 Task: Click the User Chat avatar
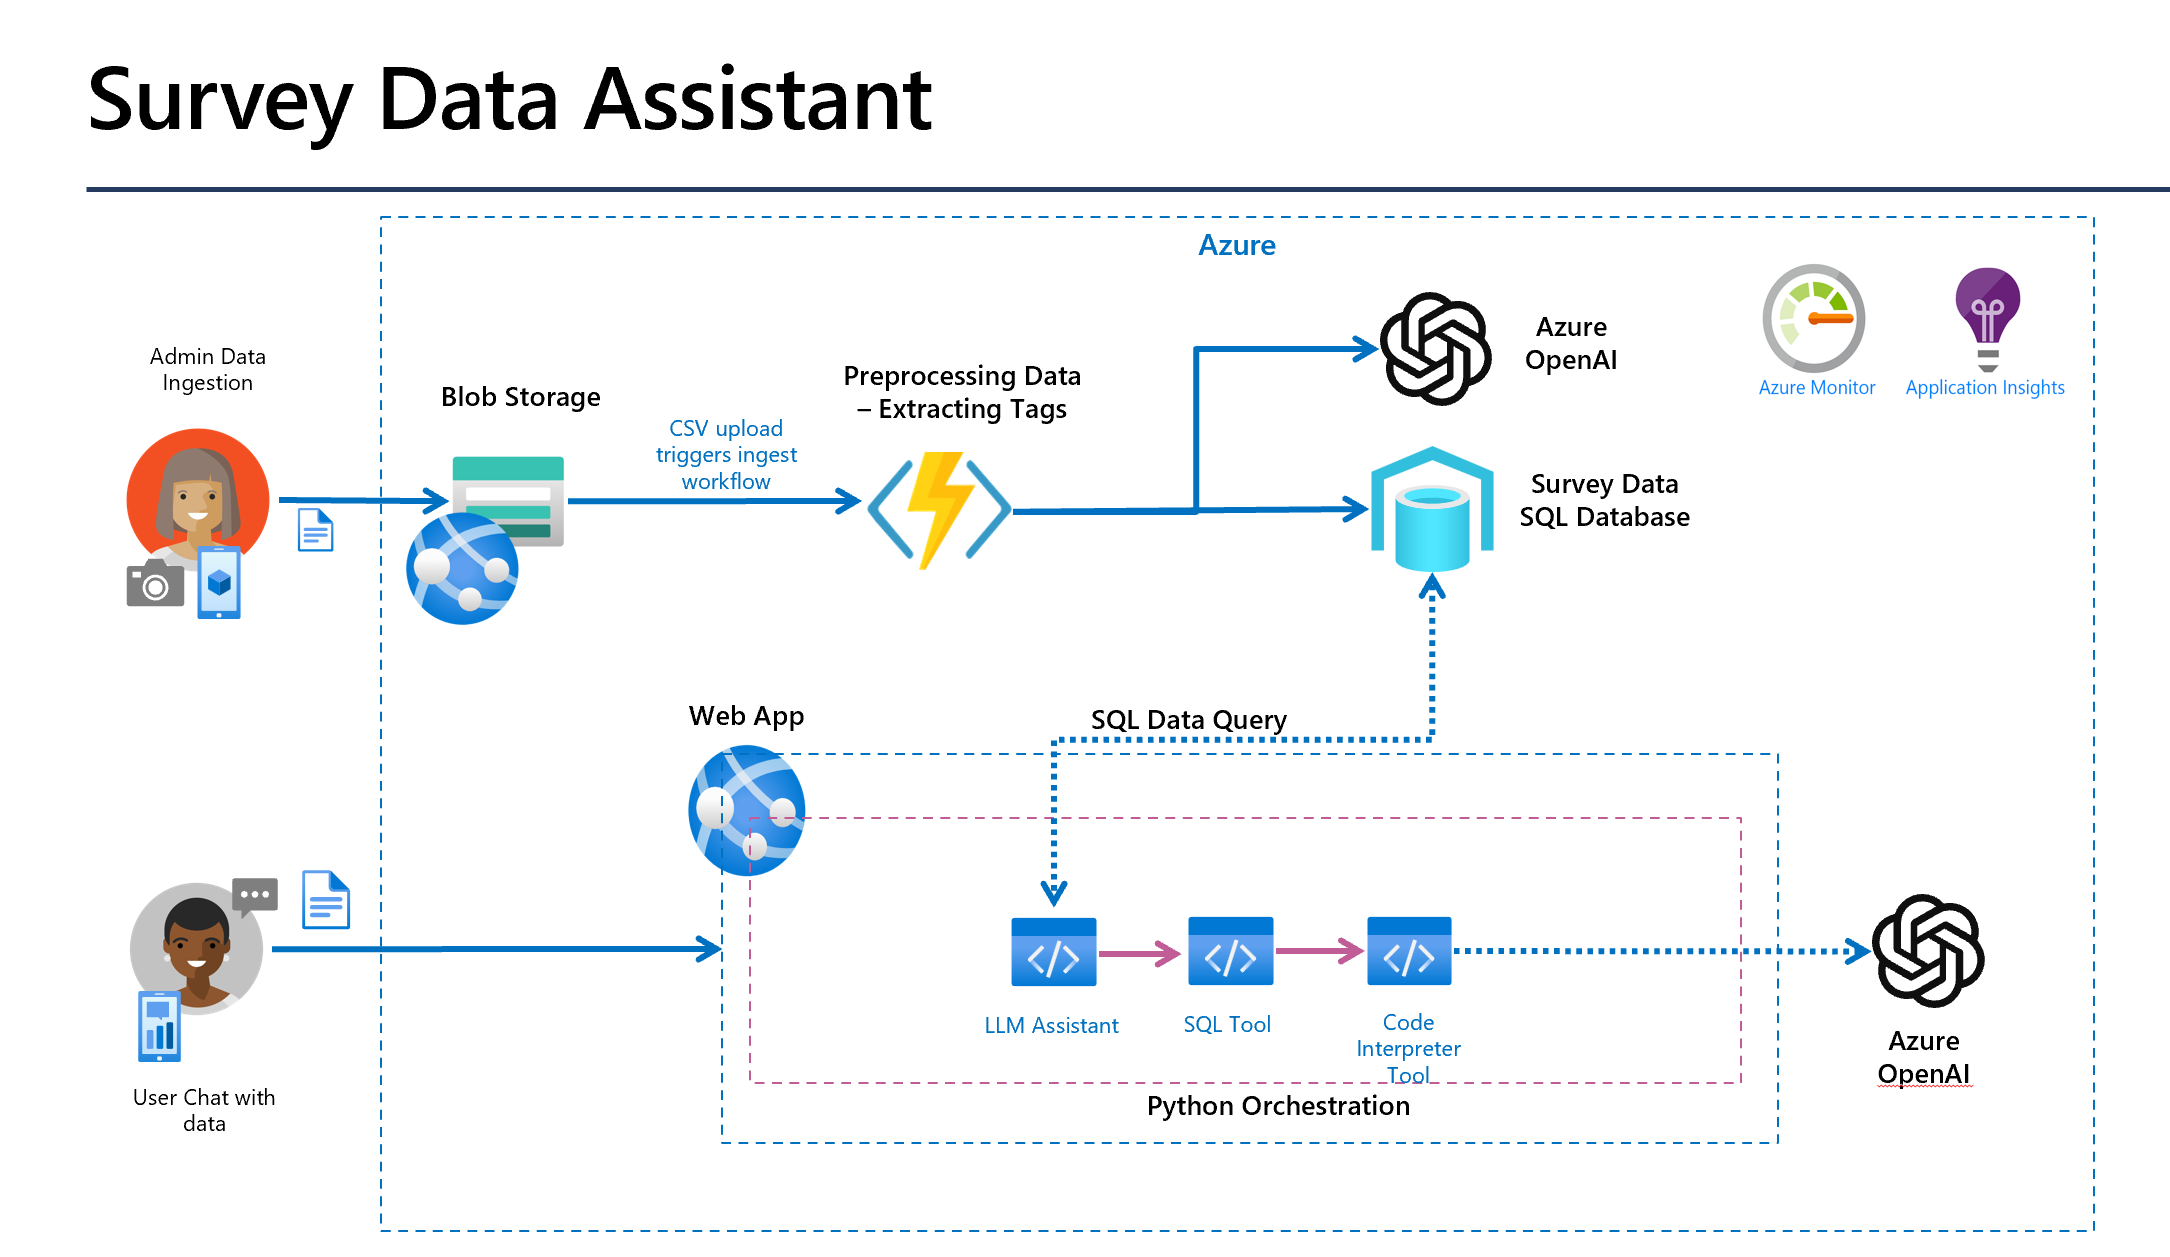tap(197, 947)
